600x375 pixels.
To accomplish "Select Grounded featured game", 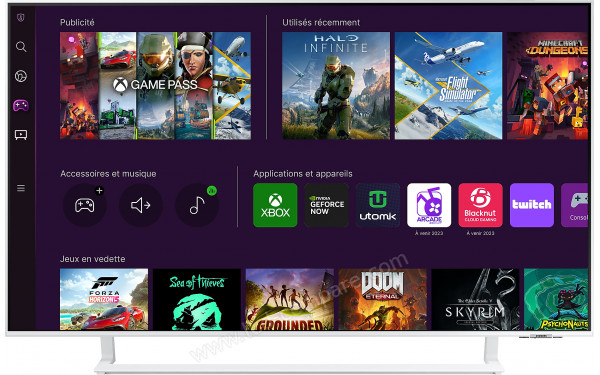I will [290, 299].
